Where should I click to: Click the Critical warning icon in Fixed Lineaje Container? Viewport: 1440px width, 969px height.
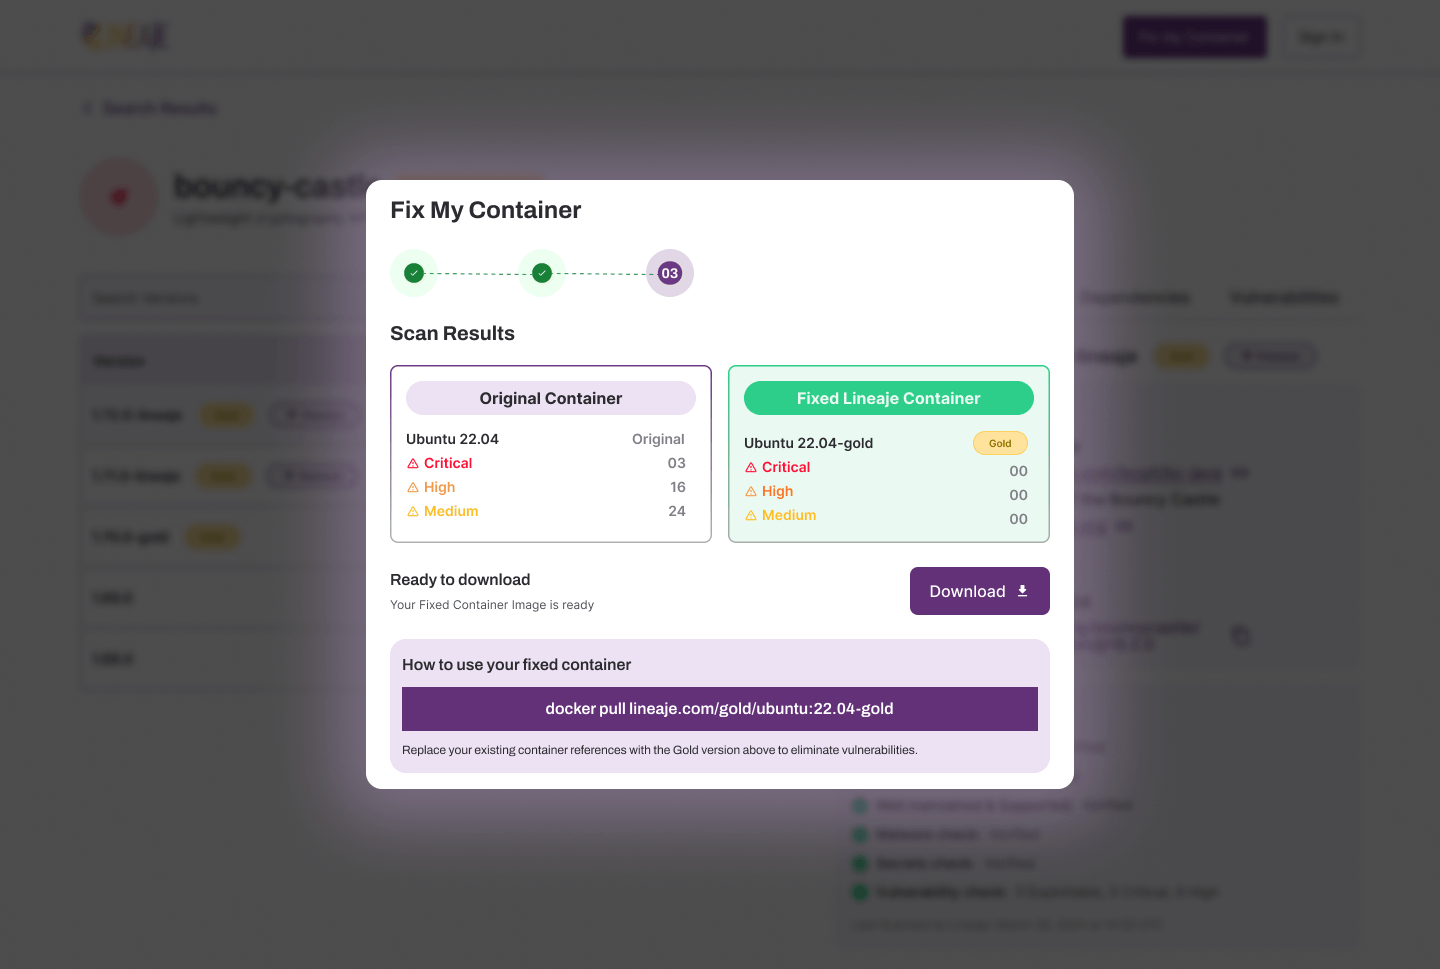click(x=751, y=468)
